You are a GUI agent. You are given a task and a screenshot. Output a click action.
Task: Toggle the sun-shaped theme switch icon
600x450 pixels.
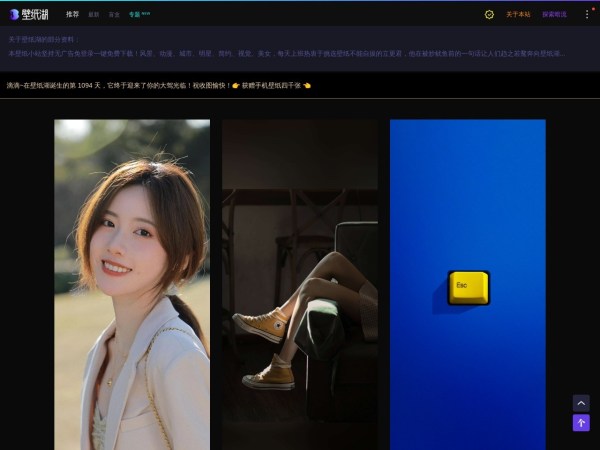[x=489, y=14]
